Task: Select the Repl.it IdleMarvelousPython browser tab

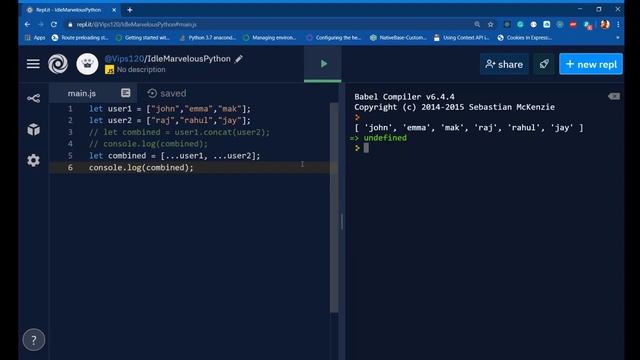Action: [x=68, y=10]
